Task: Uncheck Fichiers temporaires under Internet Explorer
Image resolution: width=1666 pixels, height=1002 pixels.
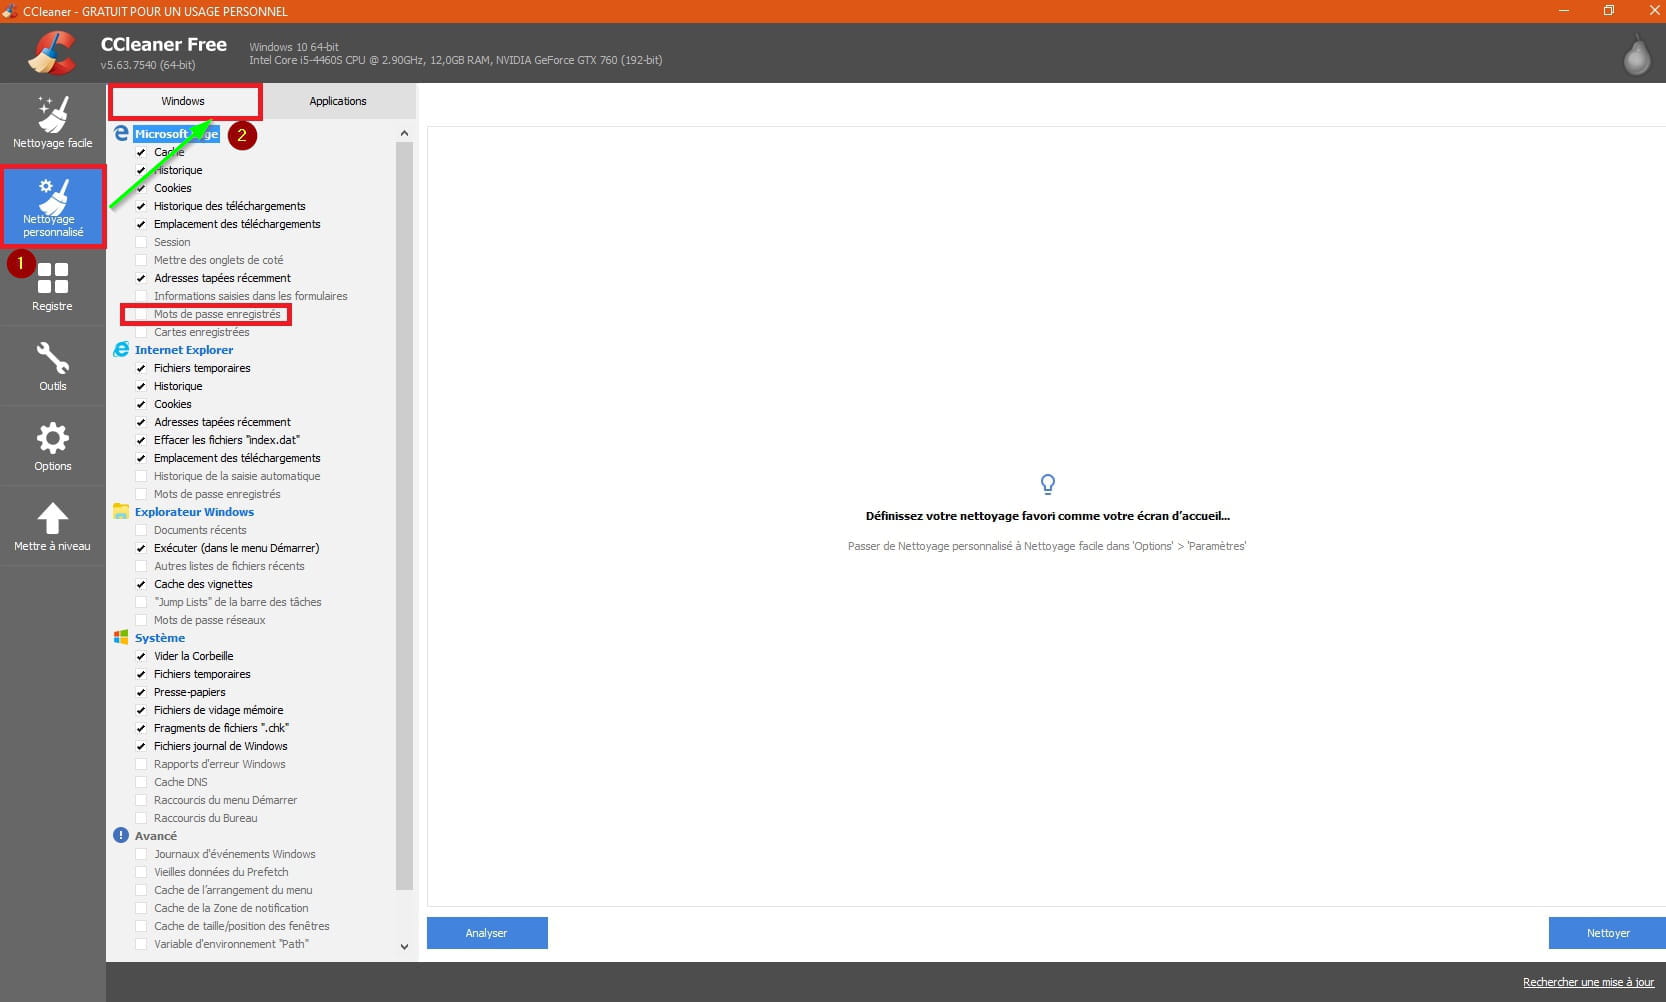Action: tap(141, 368)
